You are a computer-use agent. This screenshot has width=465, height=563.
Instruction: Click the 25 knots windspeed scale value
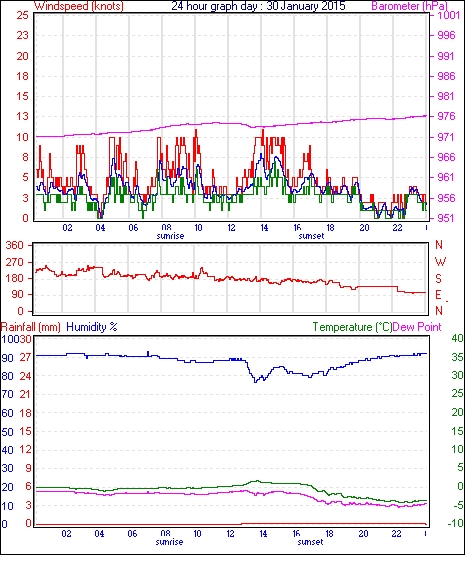[x=22, y=15]
